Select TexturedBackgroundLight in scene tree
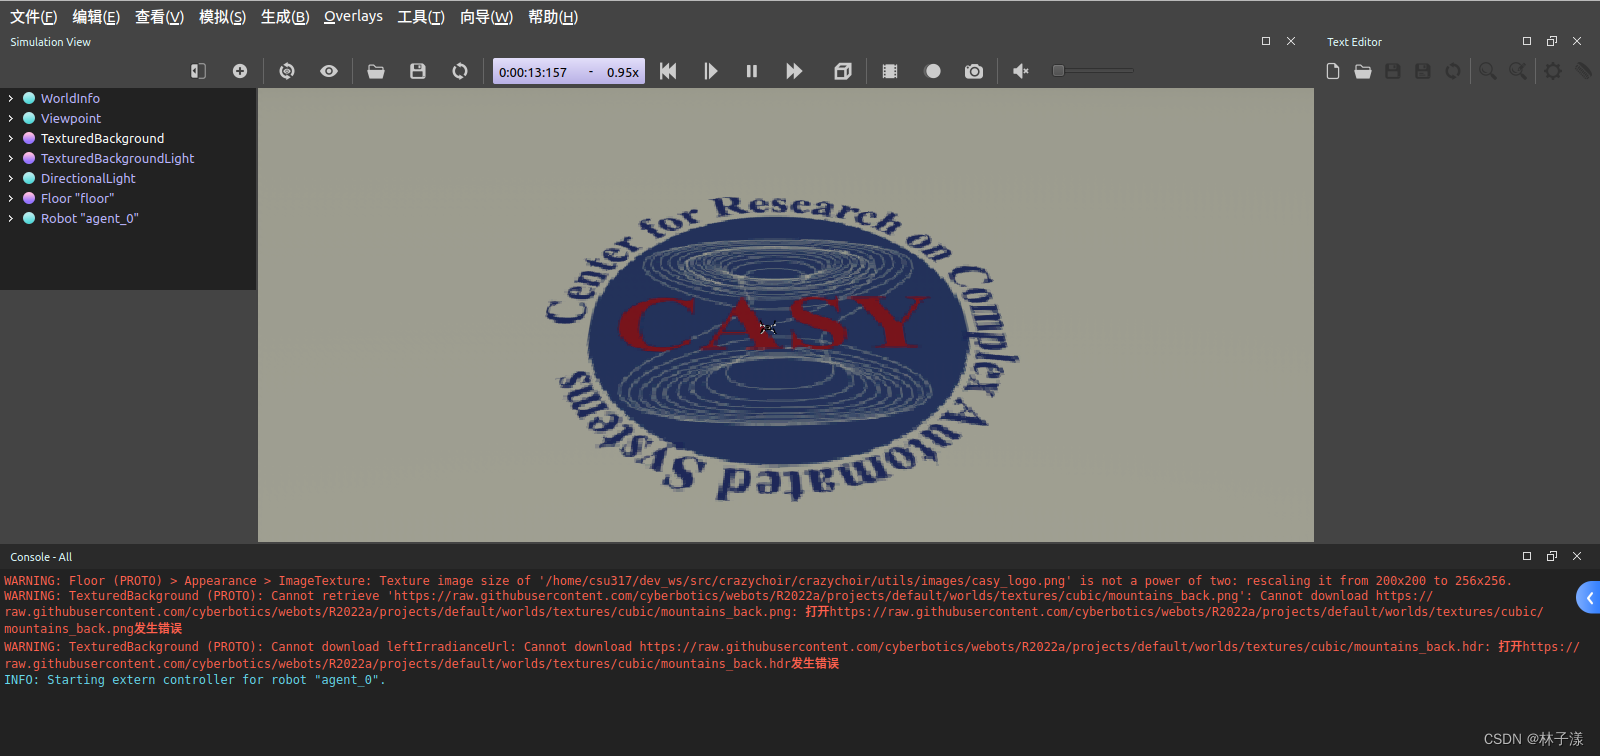The height and width of the screenshot is (756, 1600). click(117, 158)
